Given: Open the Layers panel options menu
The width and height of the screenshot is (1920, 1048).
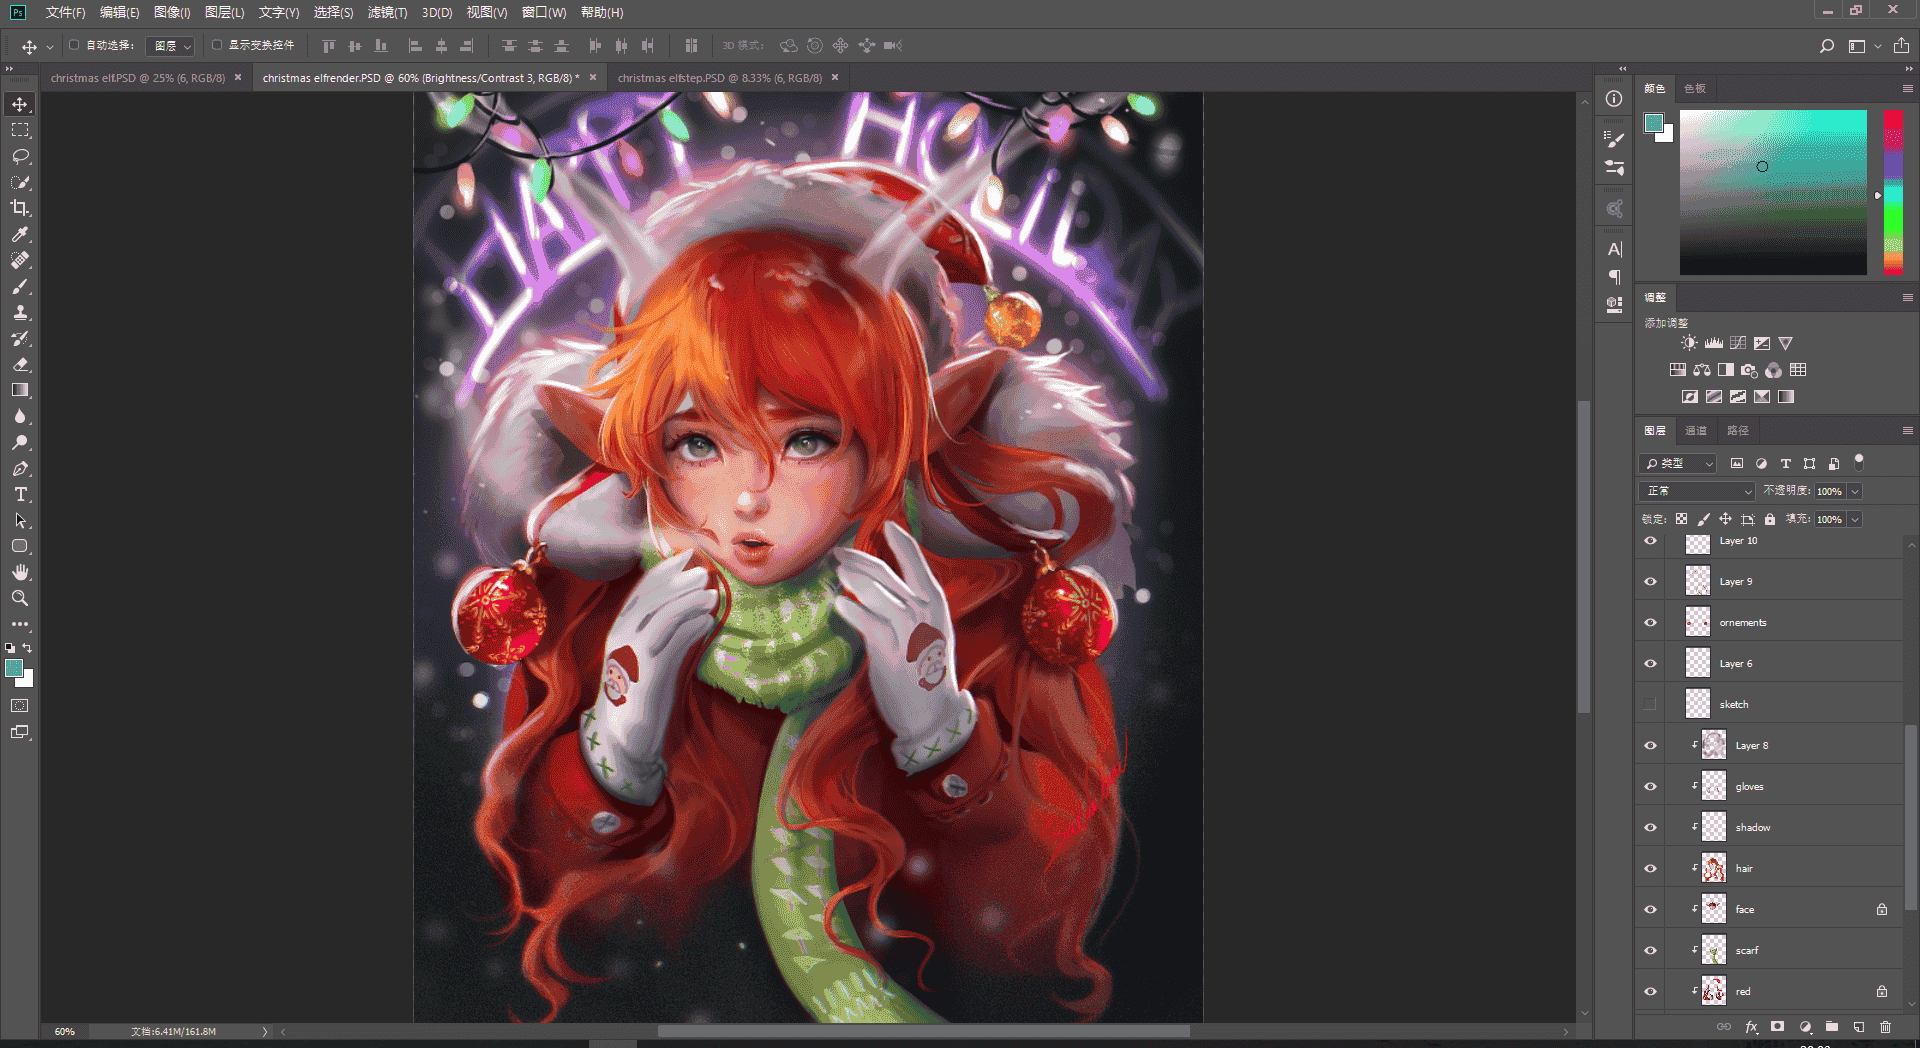Looking at the screenshot, I should pyautogui.click(x=1907, y=430).
